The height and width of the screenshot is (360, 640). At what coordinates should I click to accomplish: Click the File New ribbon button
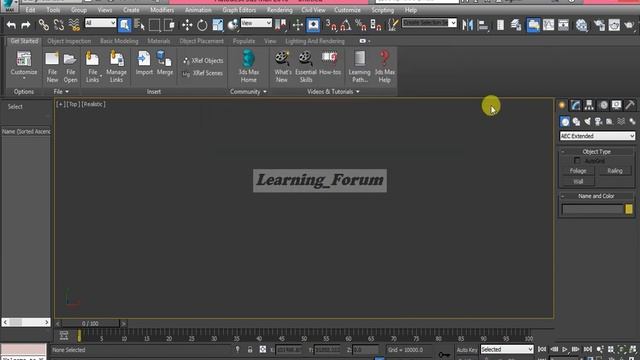click(52, 67)
